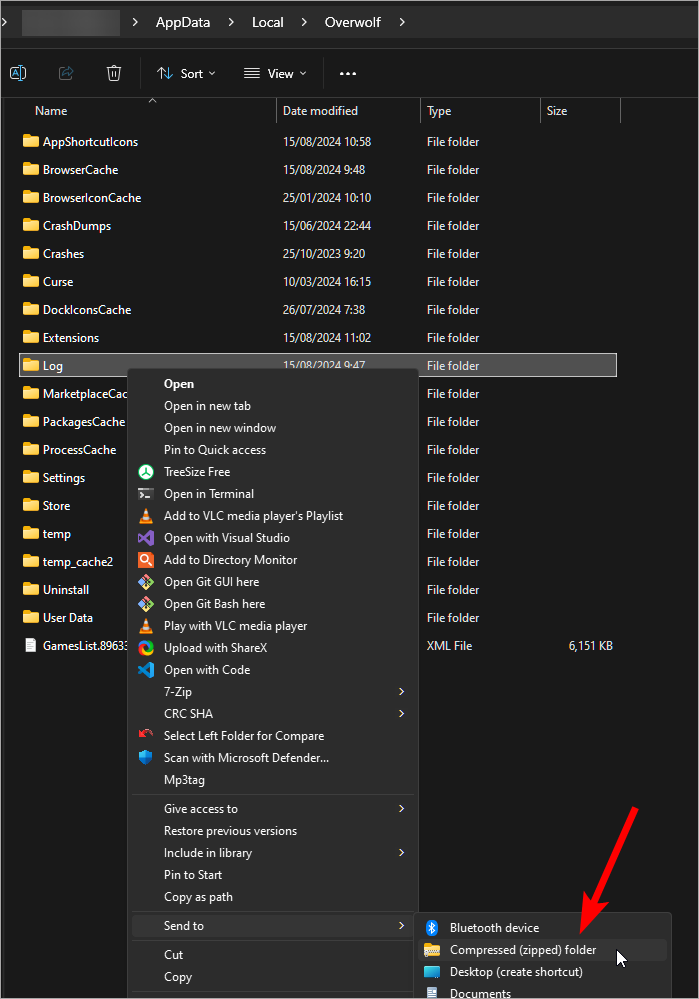Expand the CRC SHA submenu
The width and height of the screenshot is (699, 999).
point(401,714)
